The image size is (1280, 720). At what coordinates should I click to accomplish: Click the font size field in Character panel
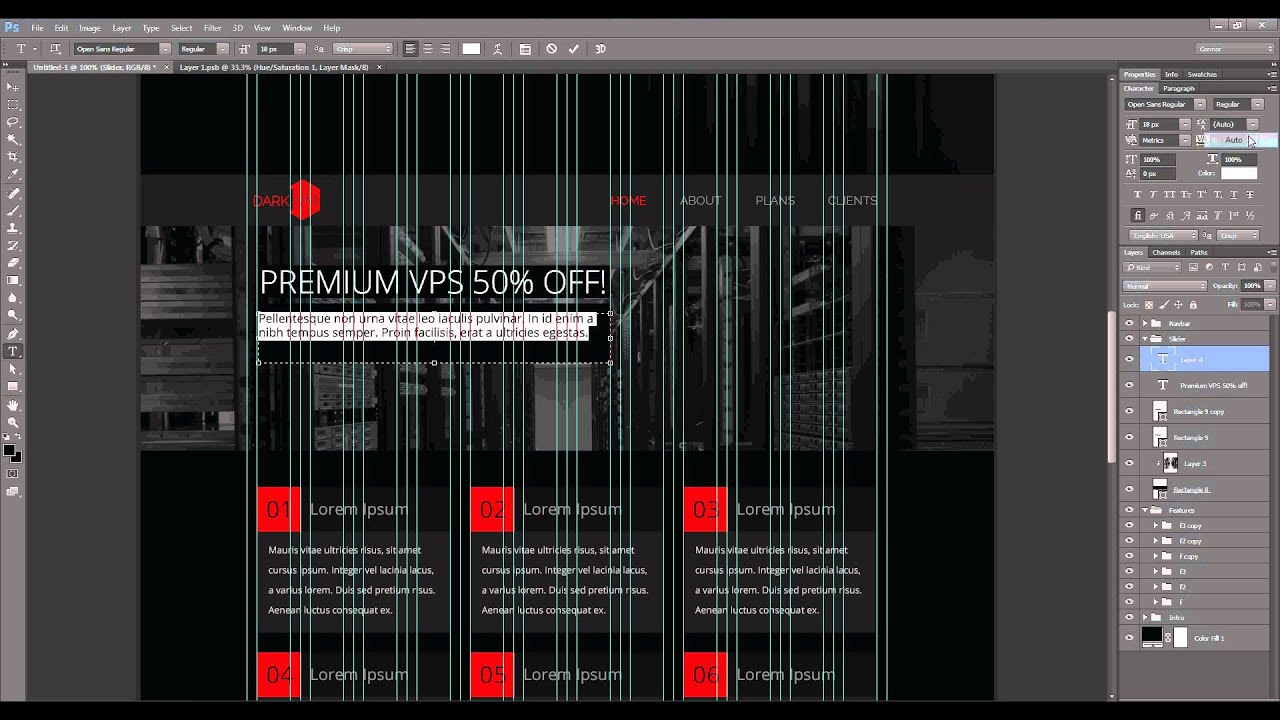[x=1158, y=124]
